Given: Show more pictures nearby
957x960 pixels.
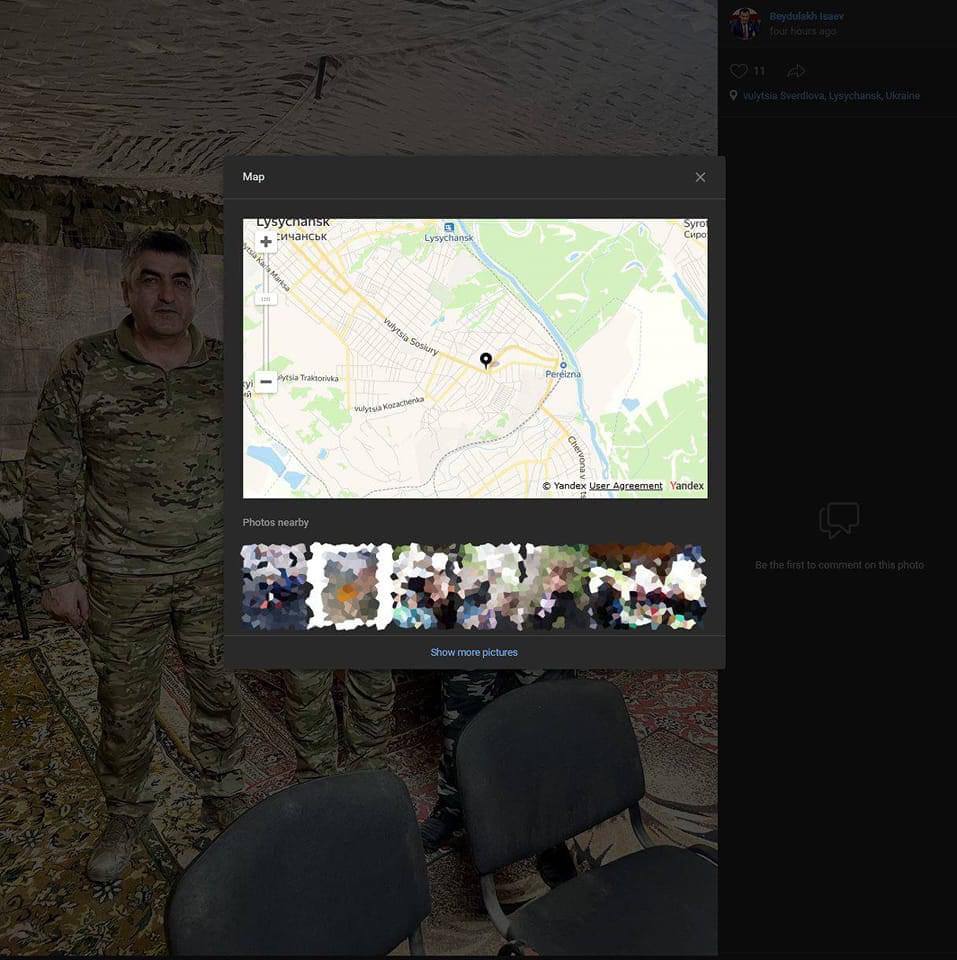Looking at the screenshot, I should (474, 652).
